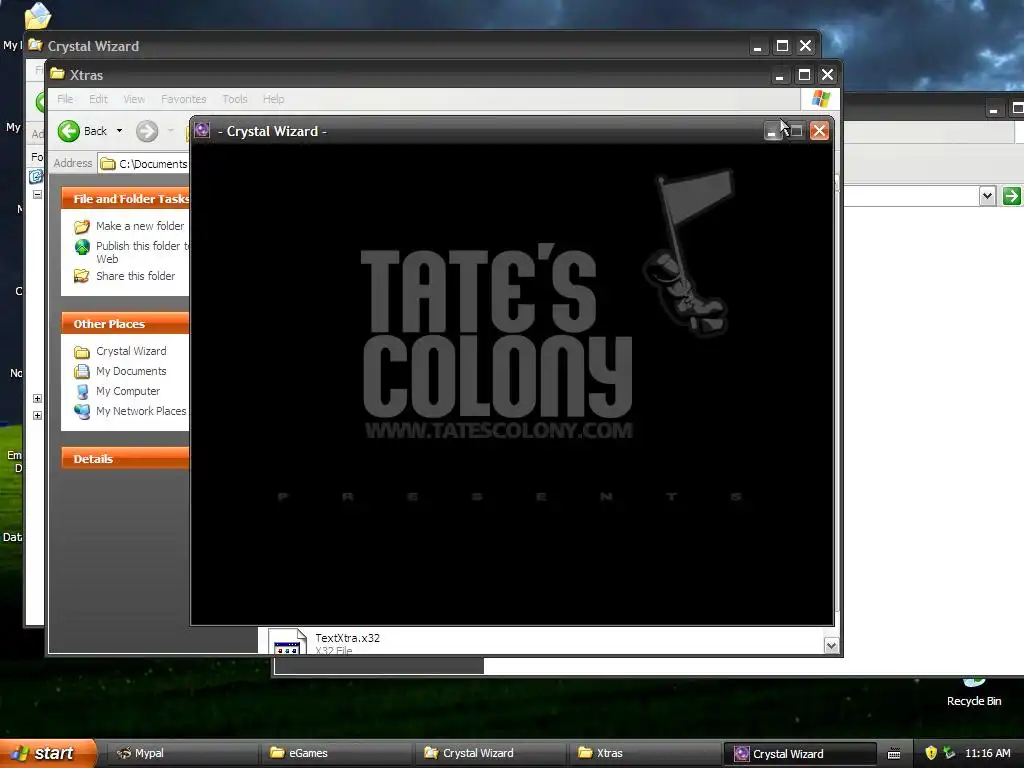Close the Crystal Wizard game window
This screenshot has width=1024, height=768.
pos(819,131)
